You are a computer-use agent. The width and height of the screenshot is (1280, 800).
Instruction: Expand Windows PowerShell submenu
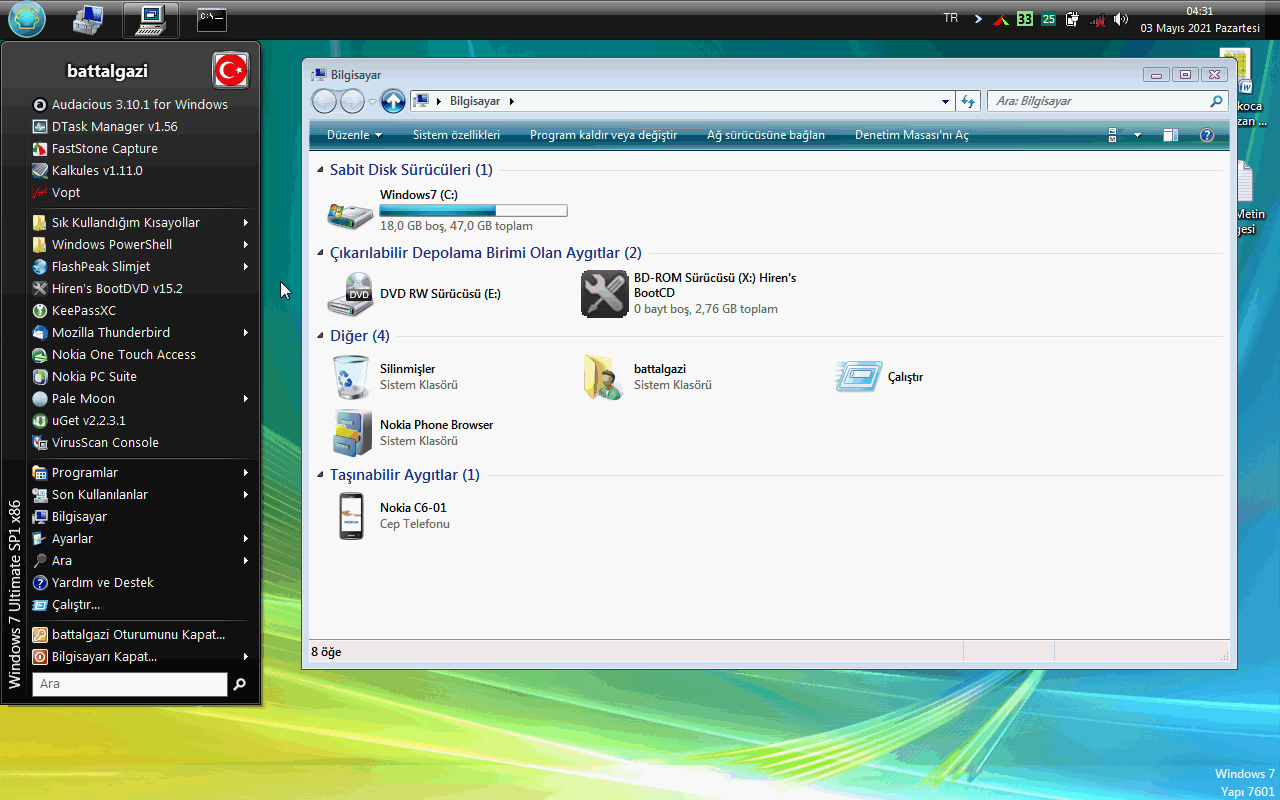[x=140, y=244]
